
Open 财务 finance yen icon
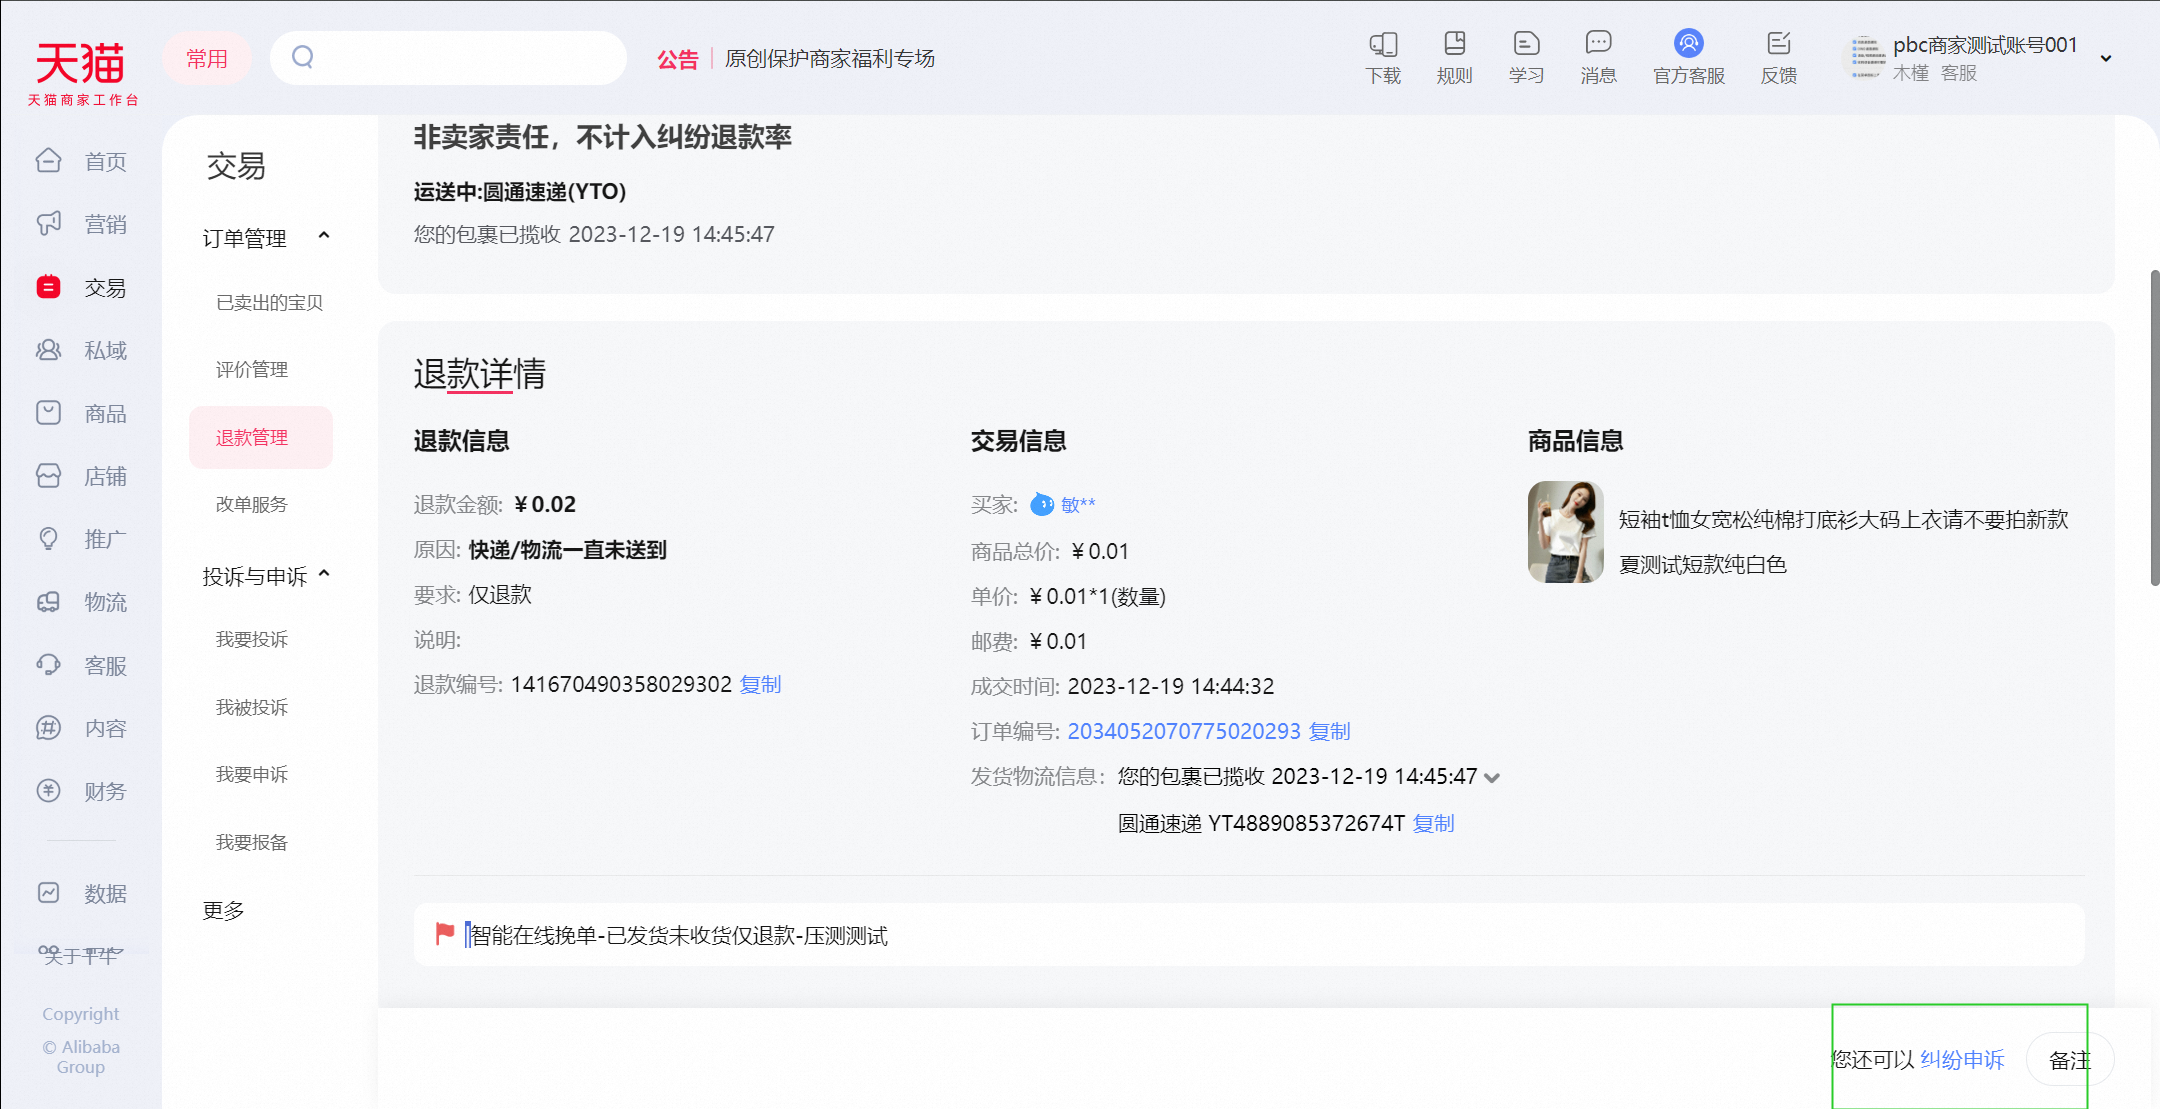click(48, 791)
